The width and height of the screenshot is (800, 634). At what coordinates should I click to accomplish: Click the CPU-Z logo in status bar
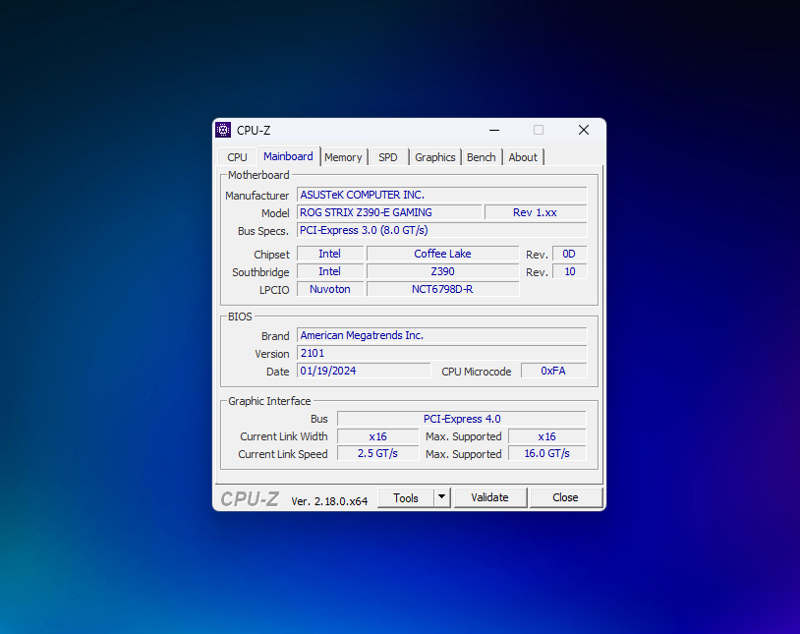click(x=250, y=497)
